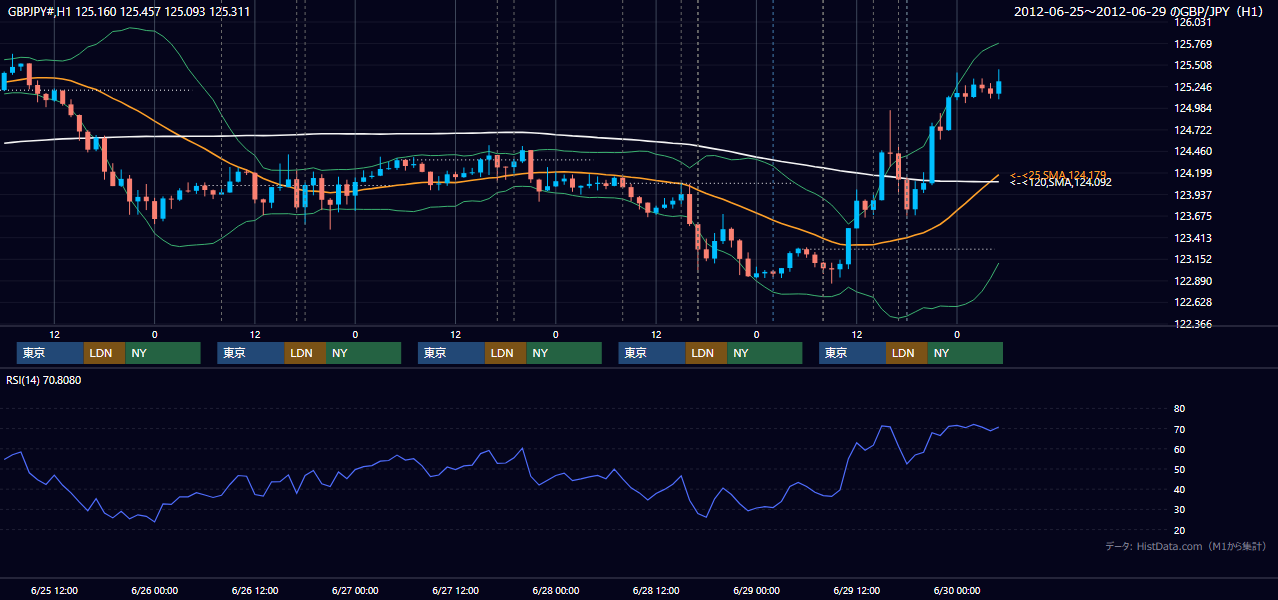Click price axis value 125.508
The image size is (1278, 600).
(x=1192, y=65)
